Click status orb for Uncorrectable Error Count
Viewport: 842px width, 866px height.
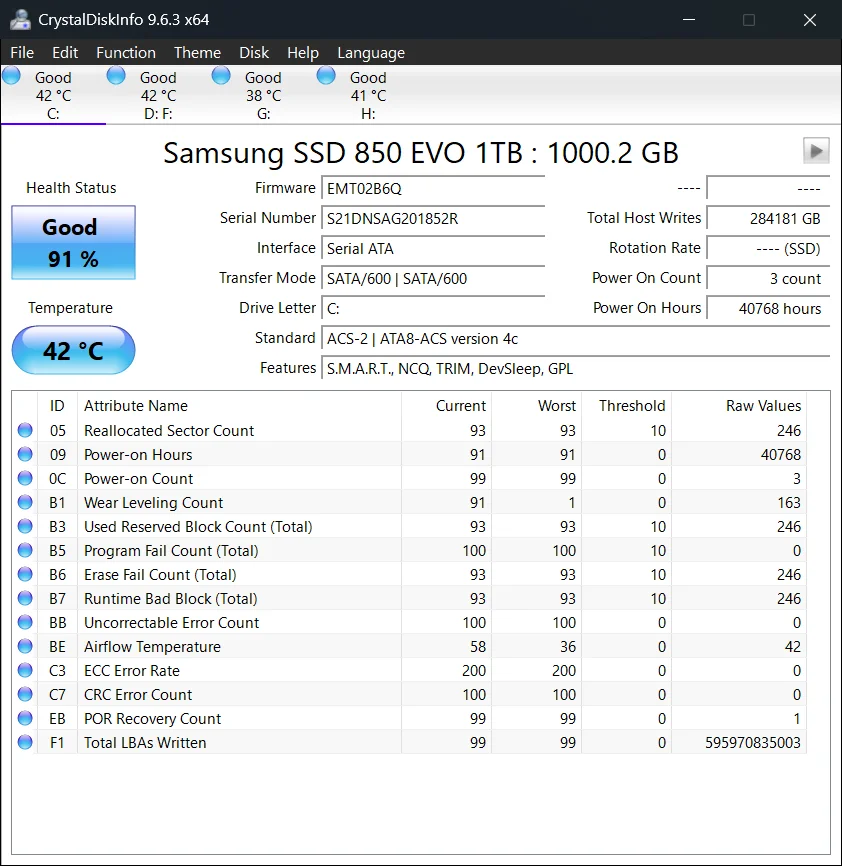tap(25, 622)
